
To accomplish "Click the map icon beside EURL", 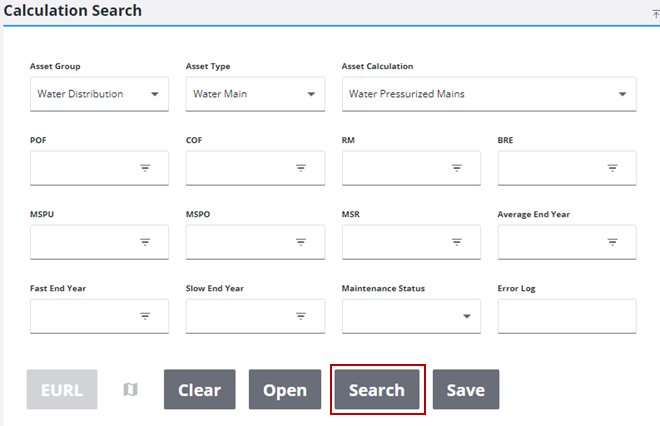I will coord(130,390).
